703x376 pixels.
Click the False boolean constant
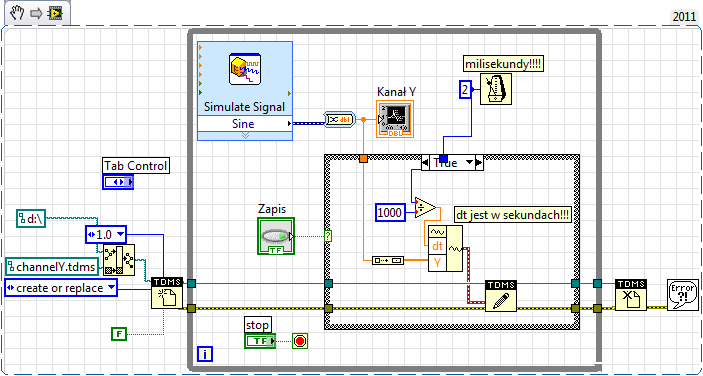click(119, 334)
